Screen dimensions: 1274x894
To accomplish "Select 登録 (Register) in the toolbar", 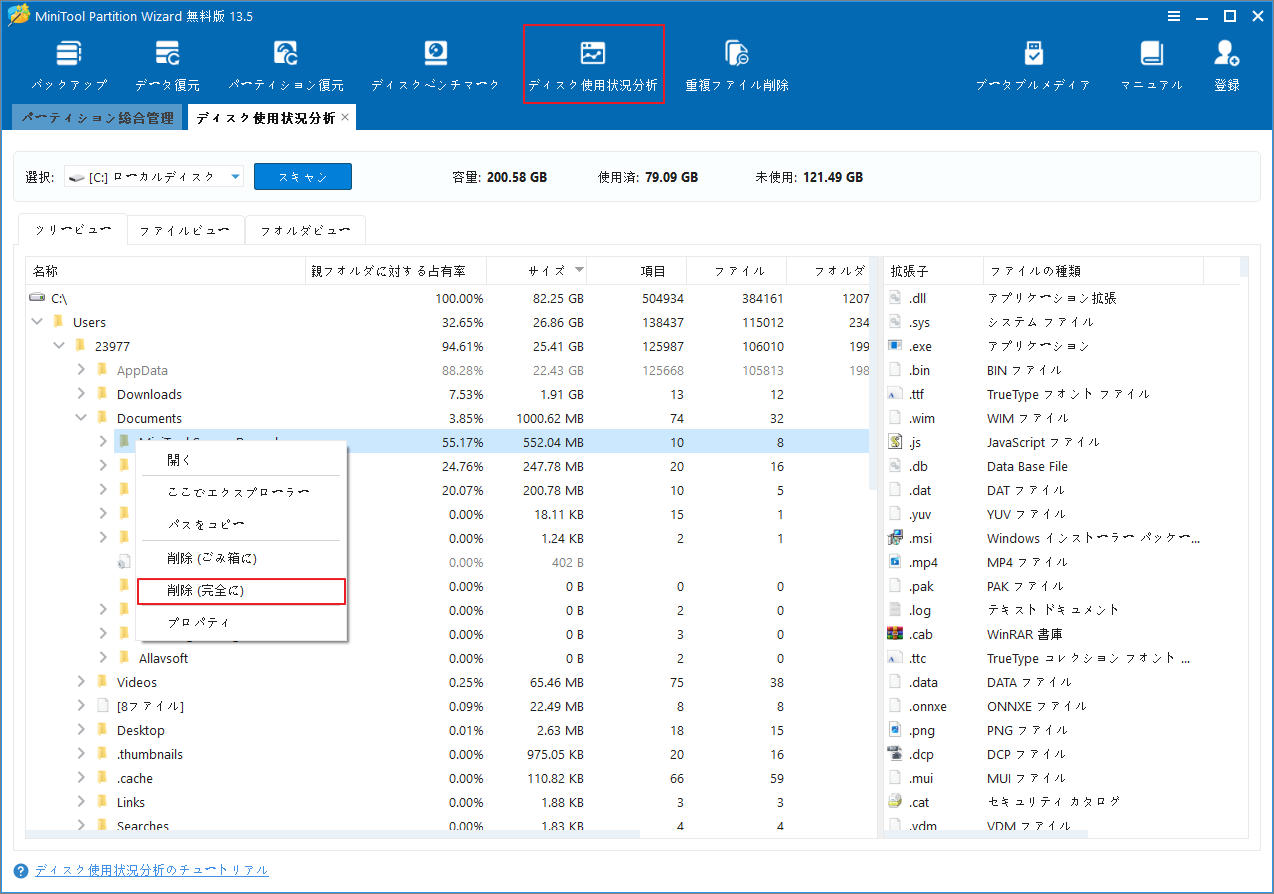I will tap(1226, 60).
